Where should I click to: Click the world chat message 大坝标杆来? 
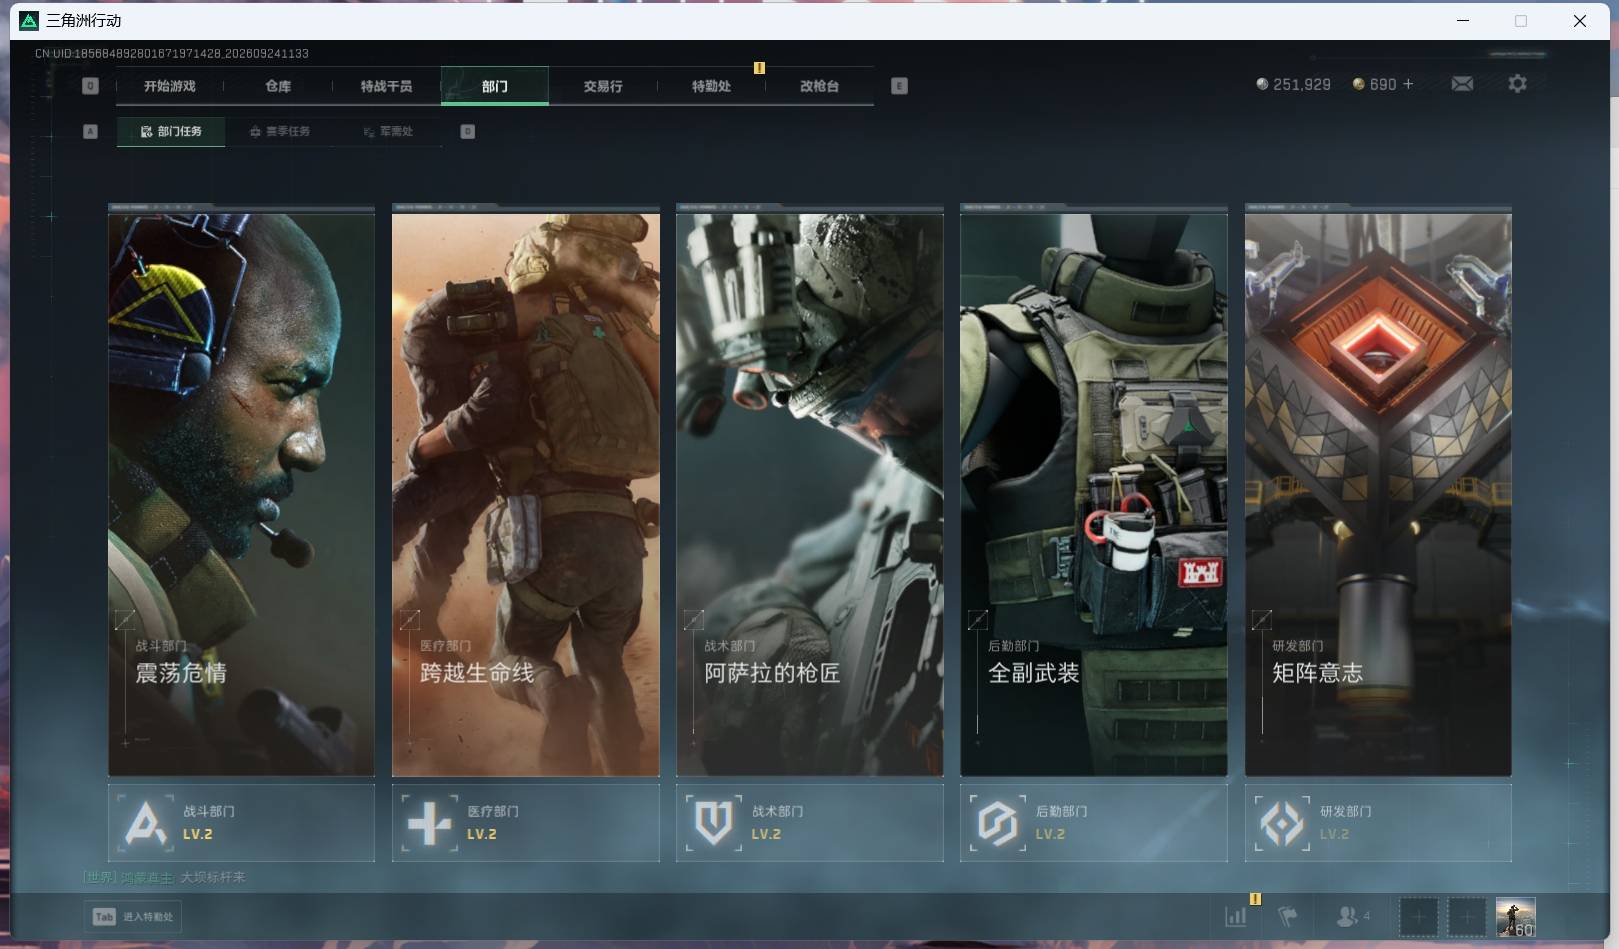(x=212, y=877)
